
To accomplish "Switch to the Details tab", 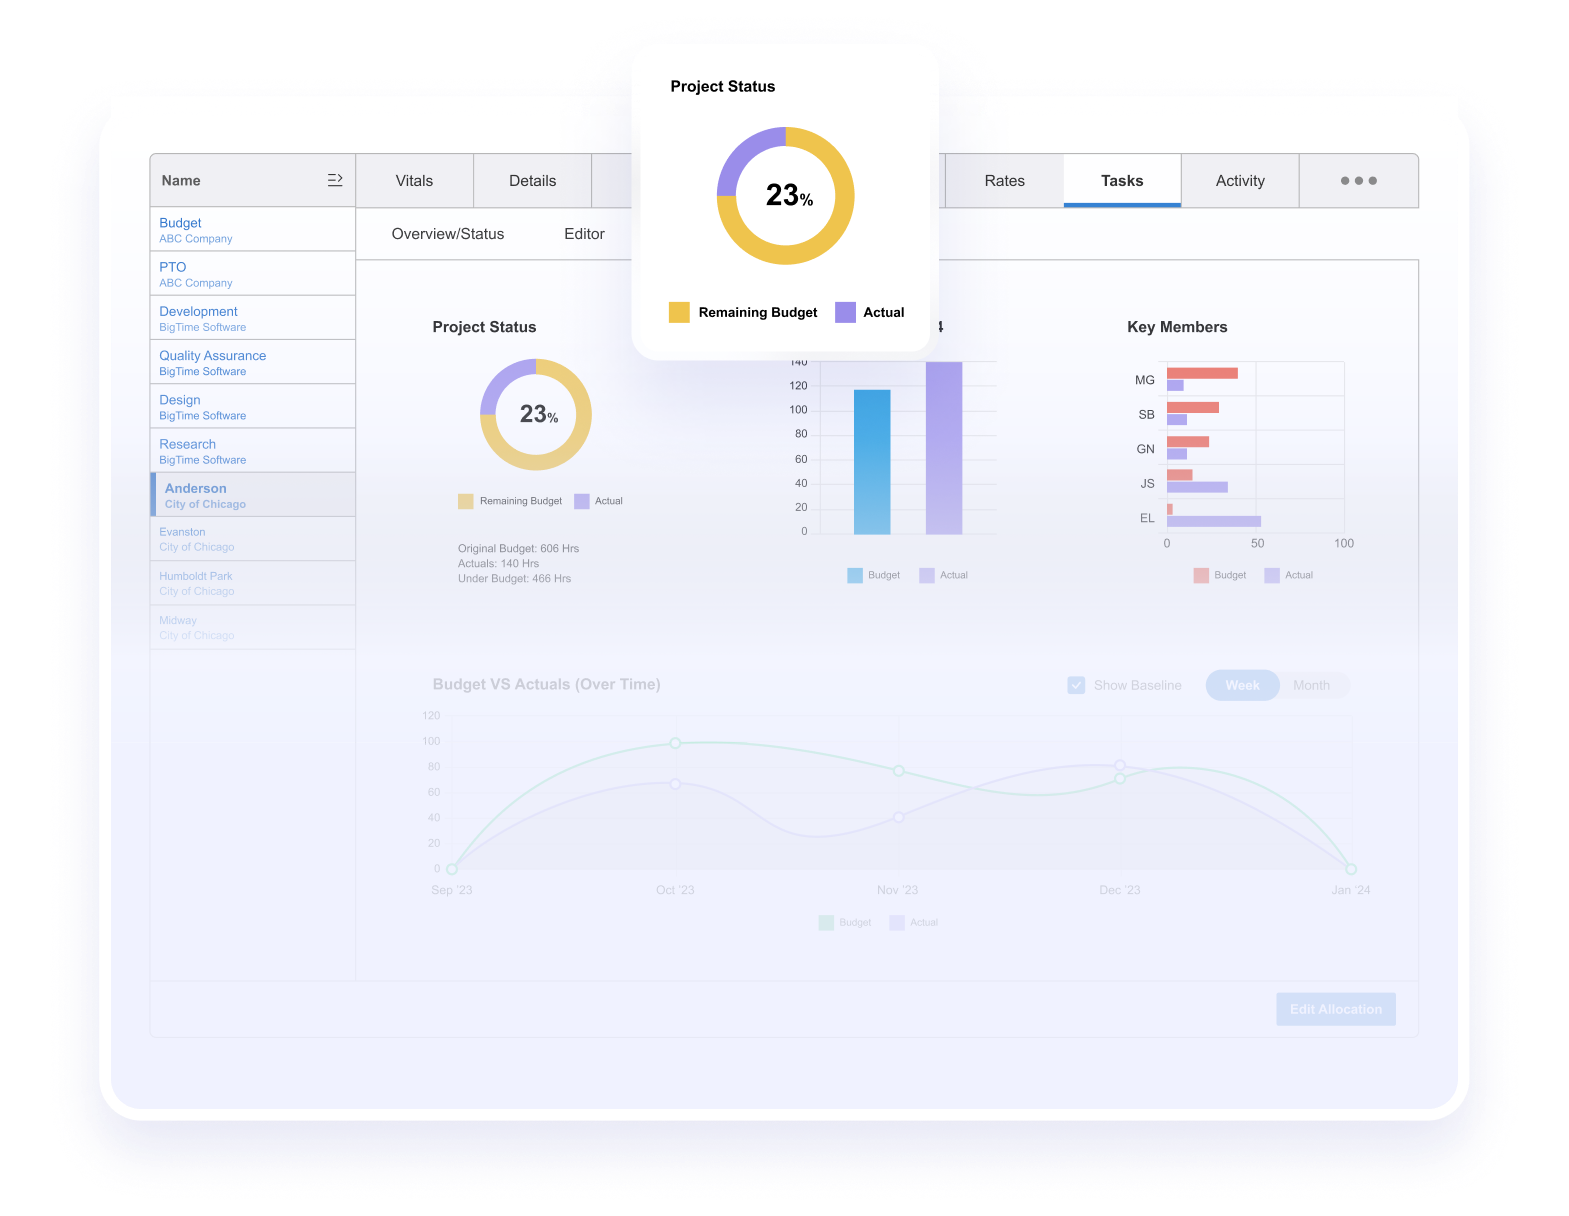I will tap(532, 181).
